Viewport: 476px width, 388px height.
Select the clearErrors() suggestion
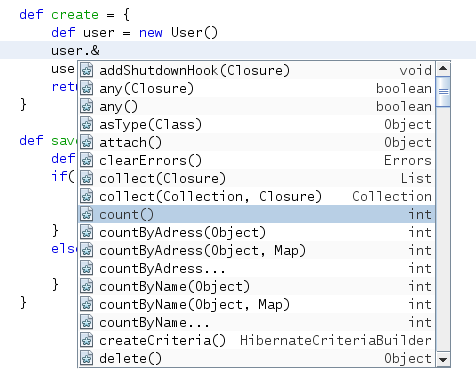point(257,160)
